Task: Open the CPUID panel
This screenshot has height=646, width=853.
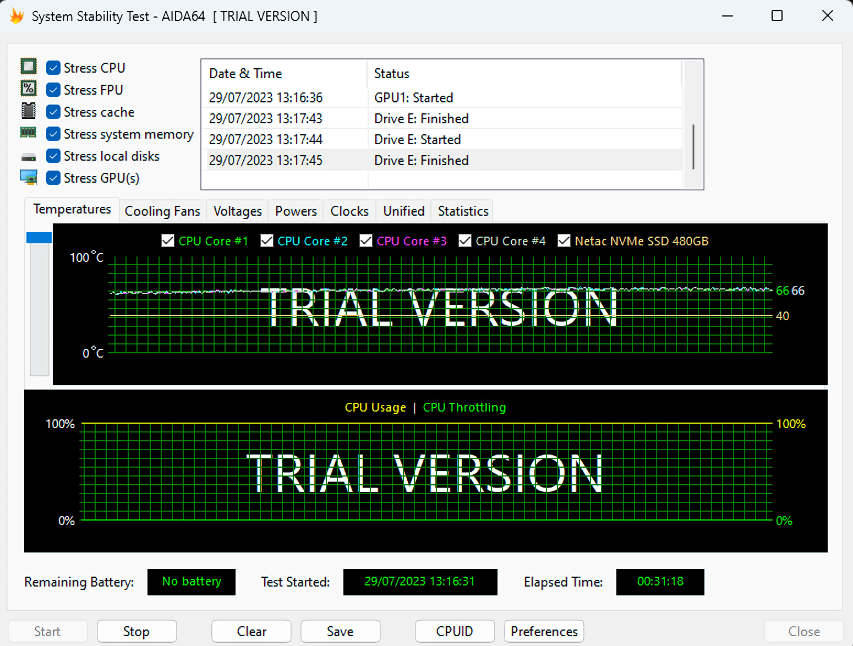Action: [x=455, y=631]
